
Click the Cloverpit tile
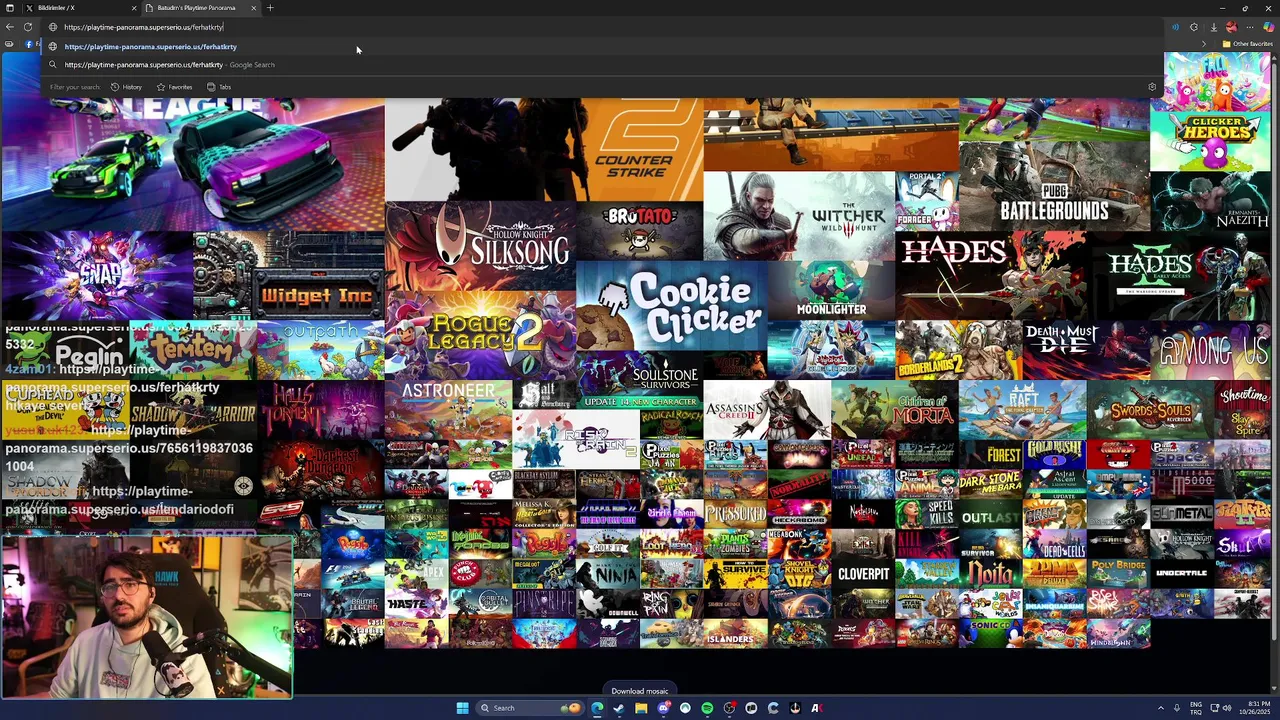[863, 573]
